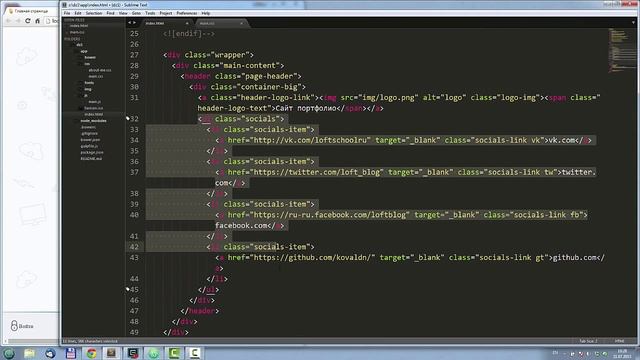Click line number 27 in gutter
Image resolution: width=640 pixels, height=360 pixels.
click(x=134, y=55)
